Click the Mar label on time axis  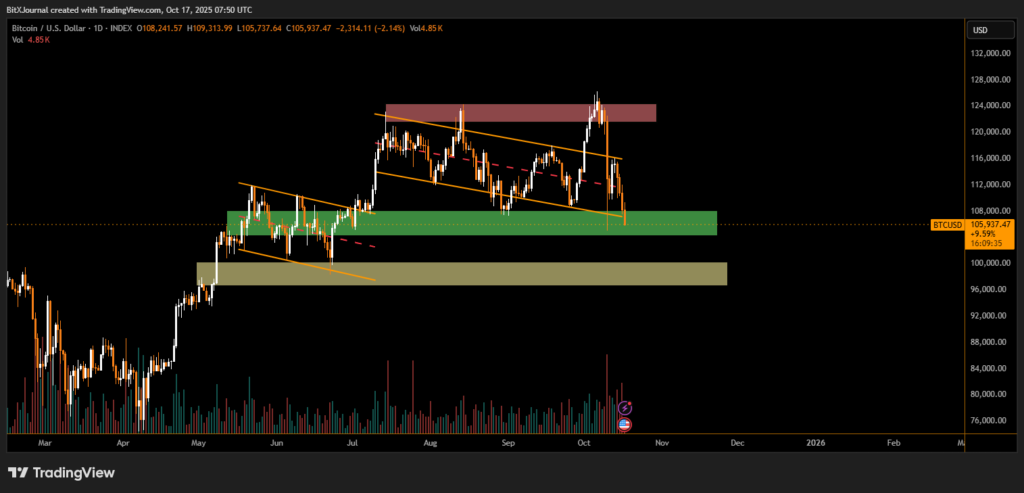coord(43,441)
